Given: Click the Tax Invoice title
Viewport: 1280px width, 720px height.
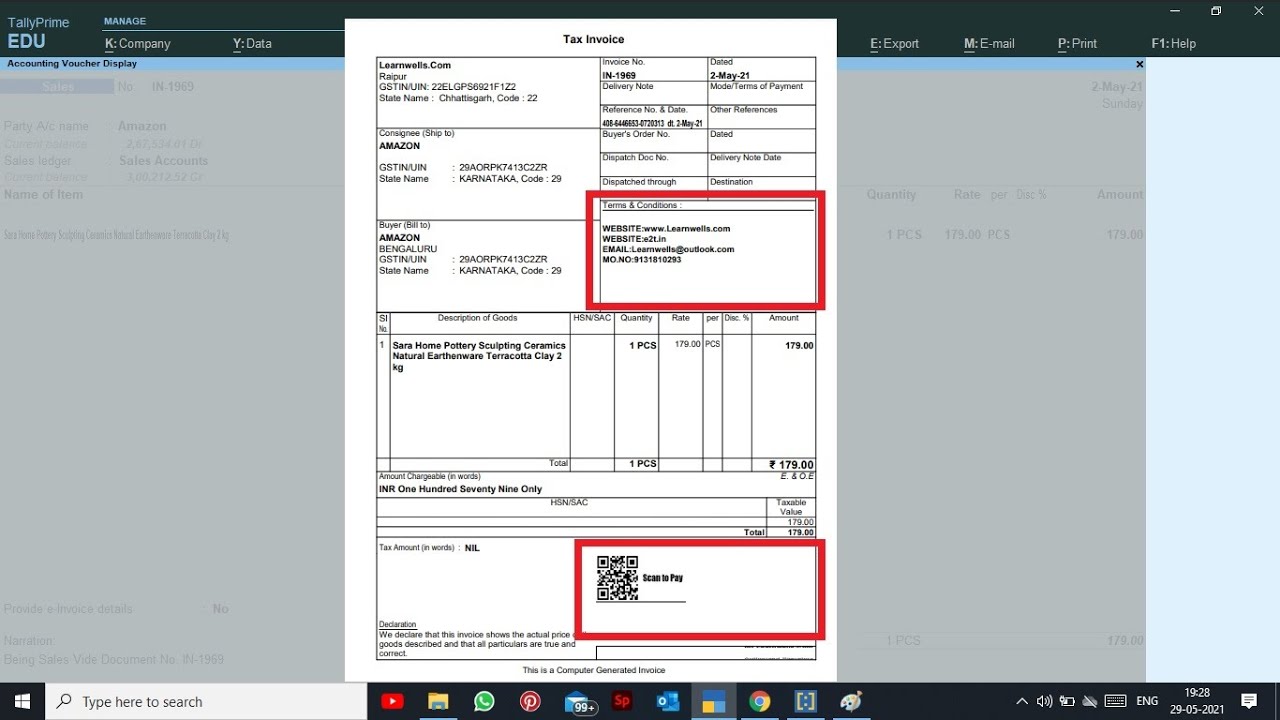Looking at the screenshot, I should 594,39.
